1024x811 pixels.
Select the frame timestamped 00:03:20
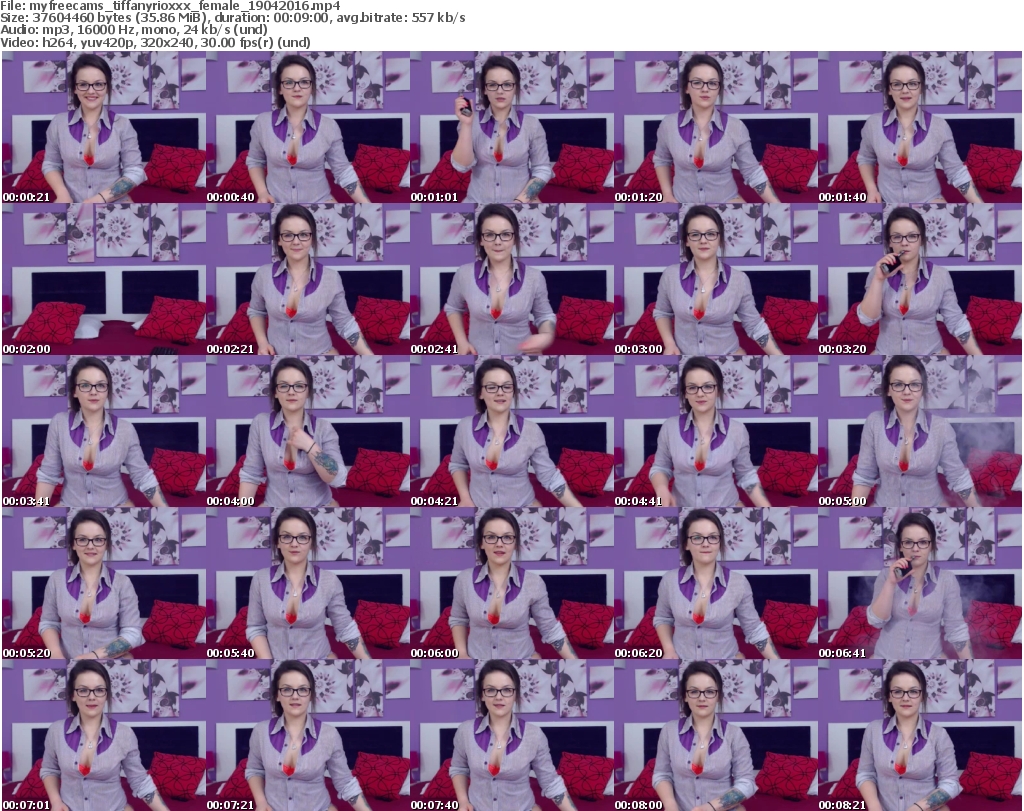(x=920, y=279)
